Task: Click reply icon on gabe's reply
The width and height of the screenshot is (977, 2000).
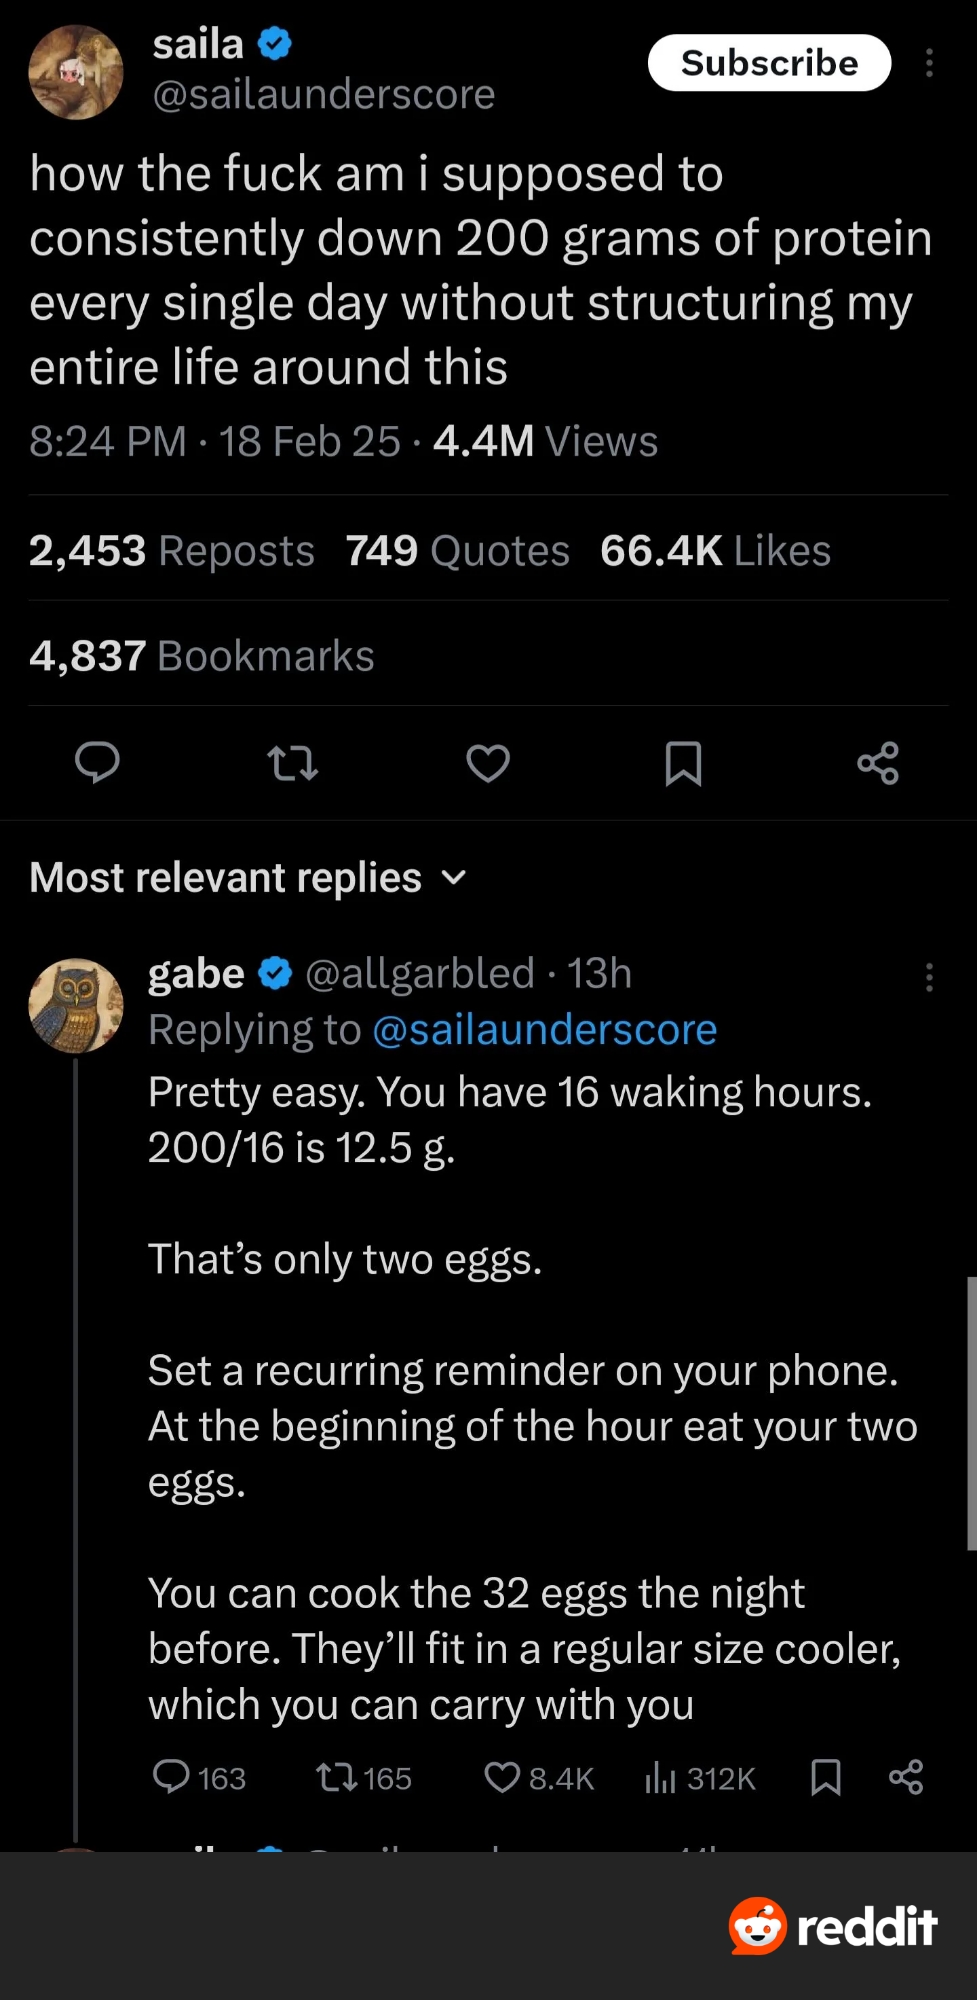Action: coord(171,1777)
